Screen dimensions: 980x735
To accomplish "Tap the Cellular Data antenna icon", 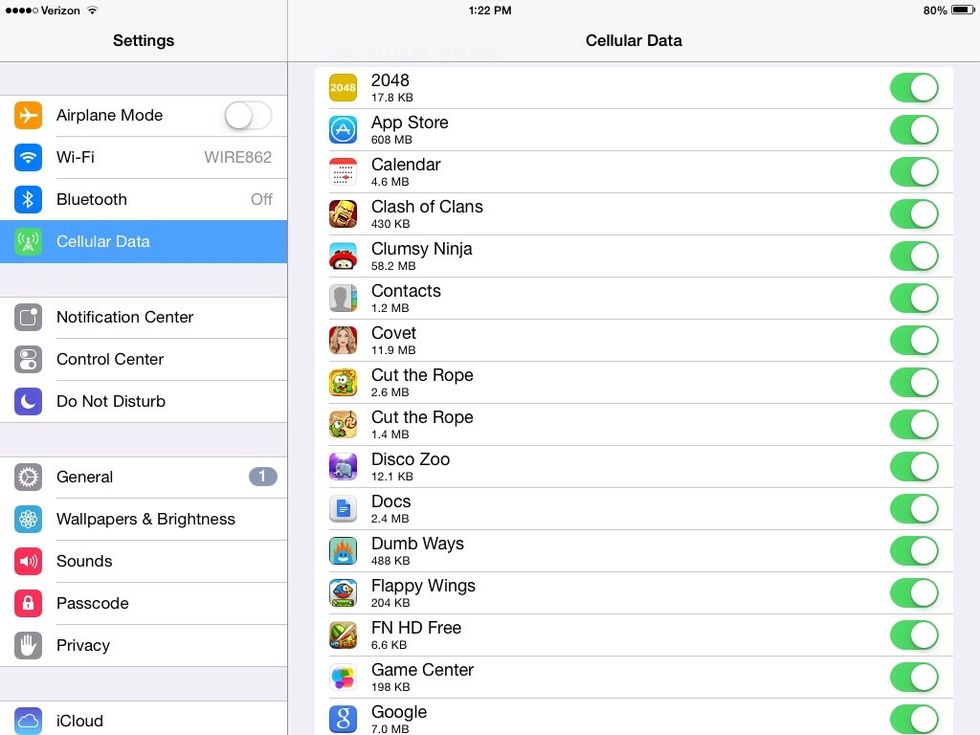I will (x=28, y=241).
